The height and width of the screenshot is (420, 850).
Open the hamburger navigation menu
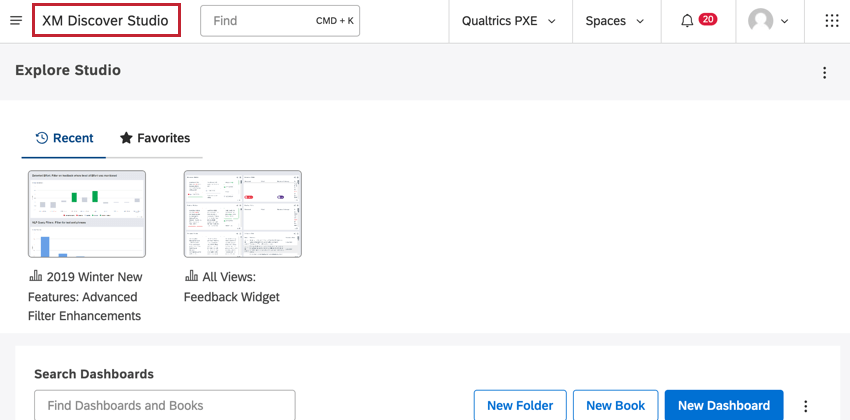16,21
